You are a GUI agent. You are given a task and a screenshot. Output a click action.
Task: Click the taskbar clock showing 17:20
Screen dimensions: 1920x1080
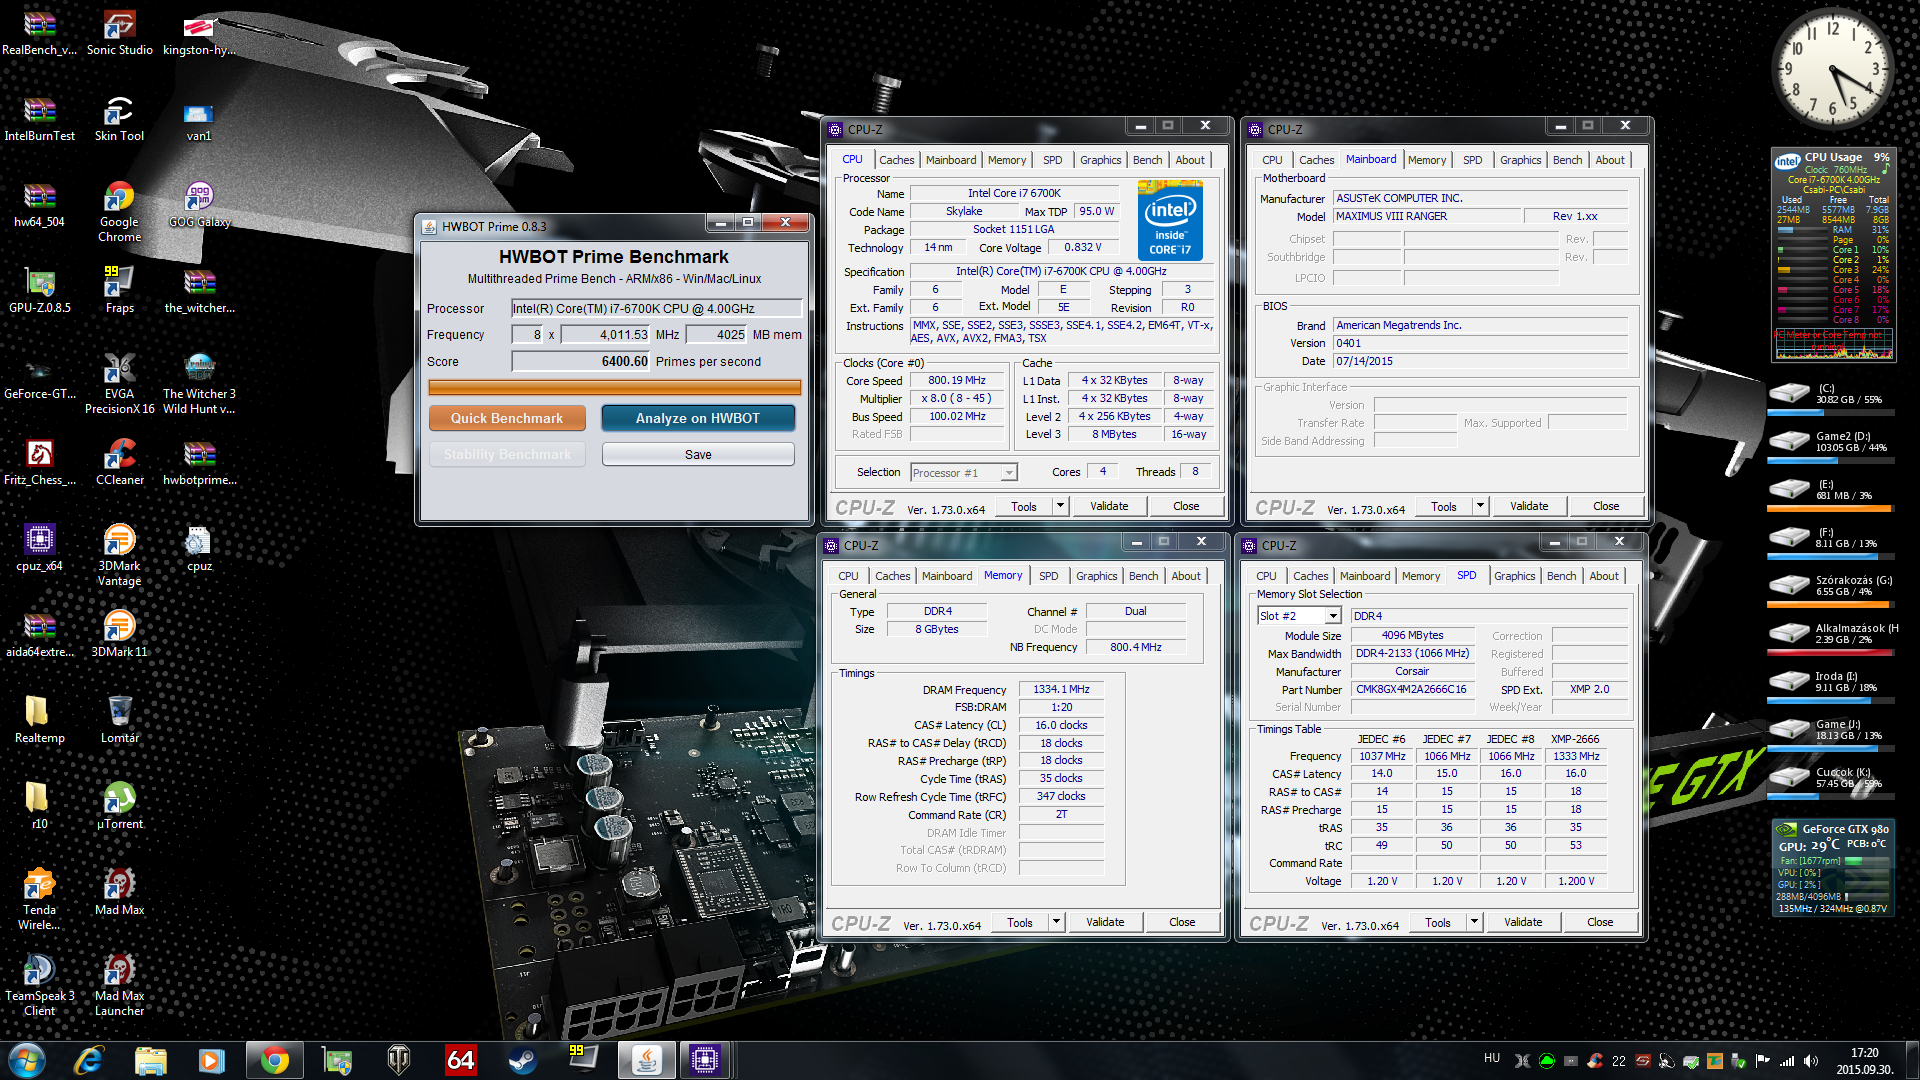click(1864, 1061)
